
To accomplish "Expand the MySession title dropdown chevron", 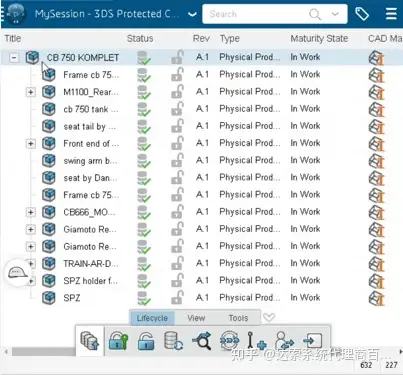I will pos(192,14).
